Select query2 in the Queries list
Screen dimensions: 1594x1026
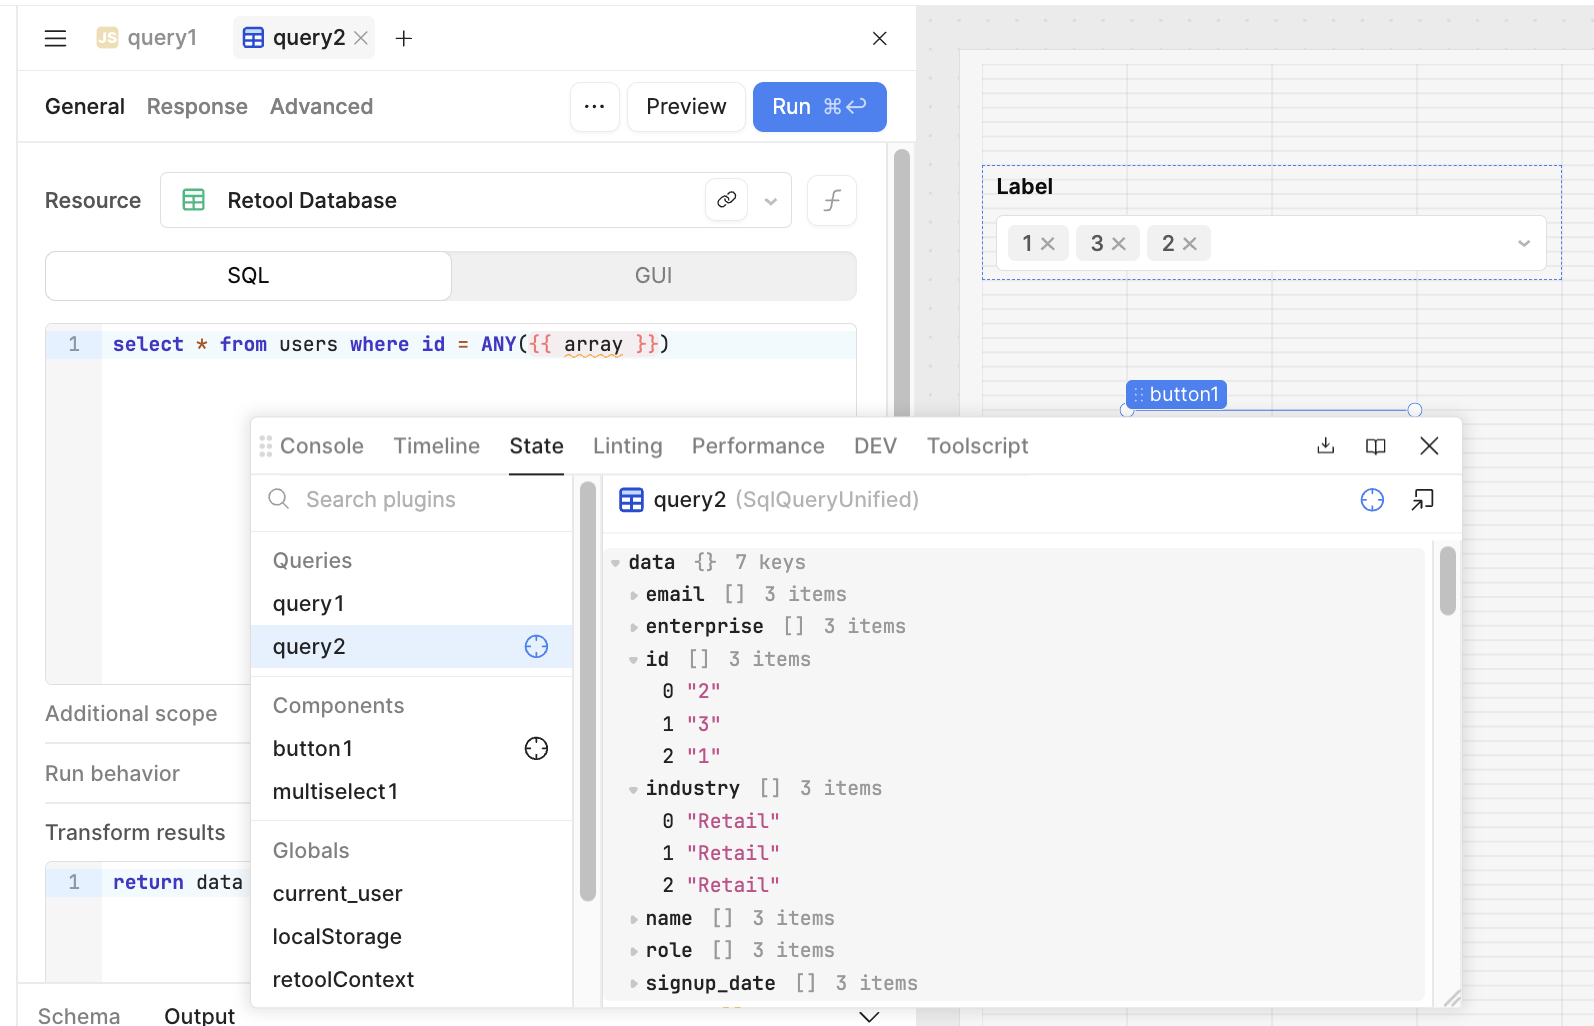click(411, 647)
